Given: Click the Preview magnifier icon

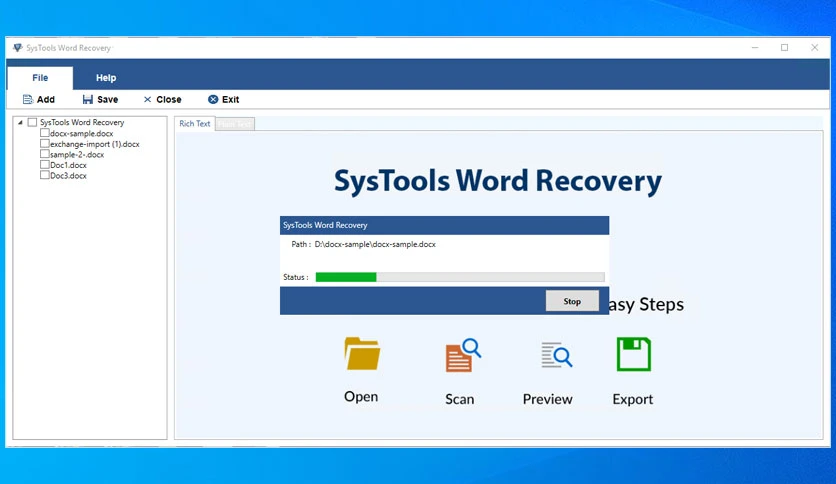Looking at the screenshot, I should click(557, 354).
